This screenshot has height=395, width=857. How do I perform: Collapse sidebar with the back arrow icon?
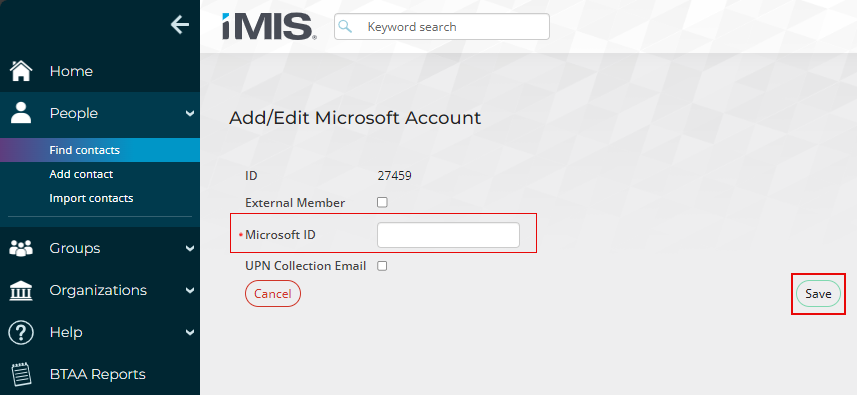[180, 25]
